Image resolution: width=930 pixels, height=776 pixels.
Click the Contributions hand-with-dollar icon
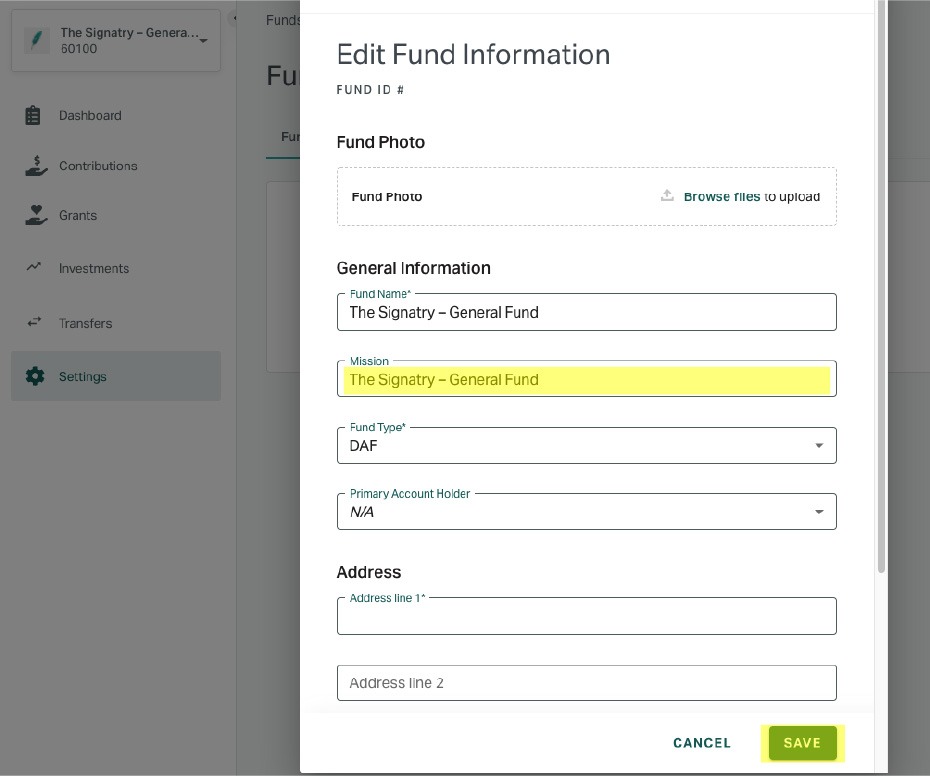36,166
